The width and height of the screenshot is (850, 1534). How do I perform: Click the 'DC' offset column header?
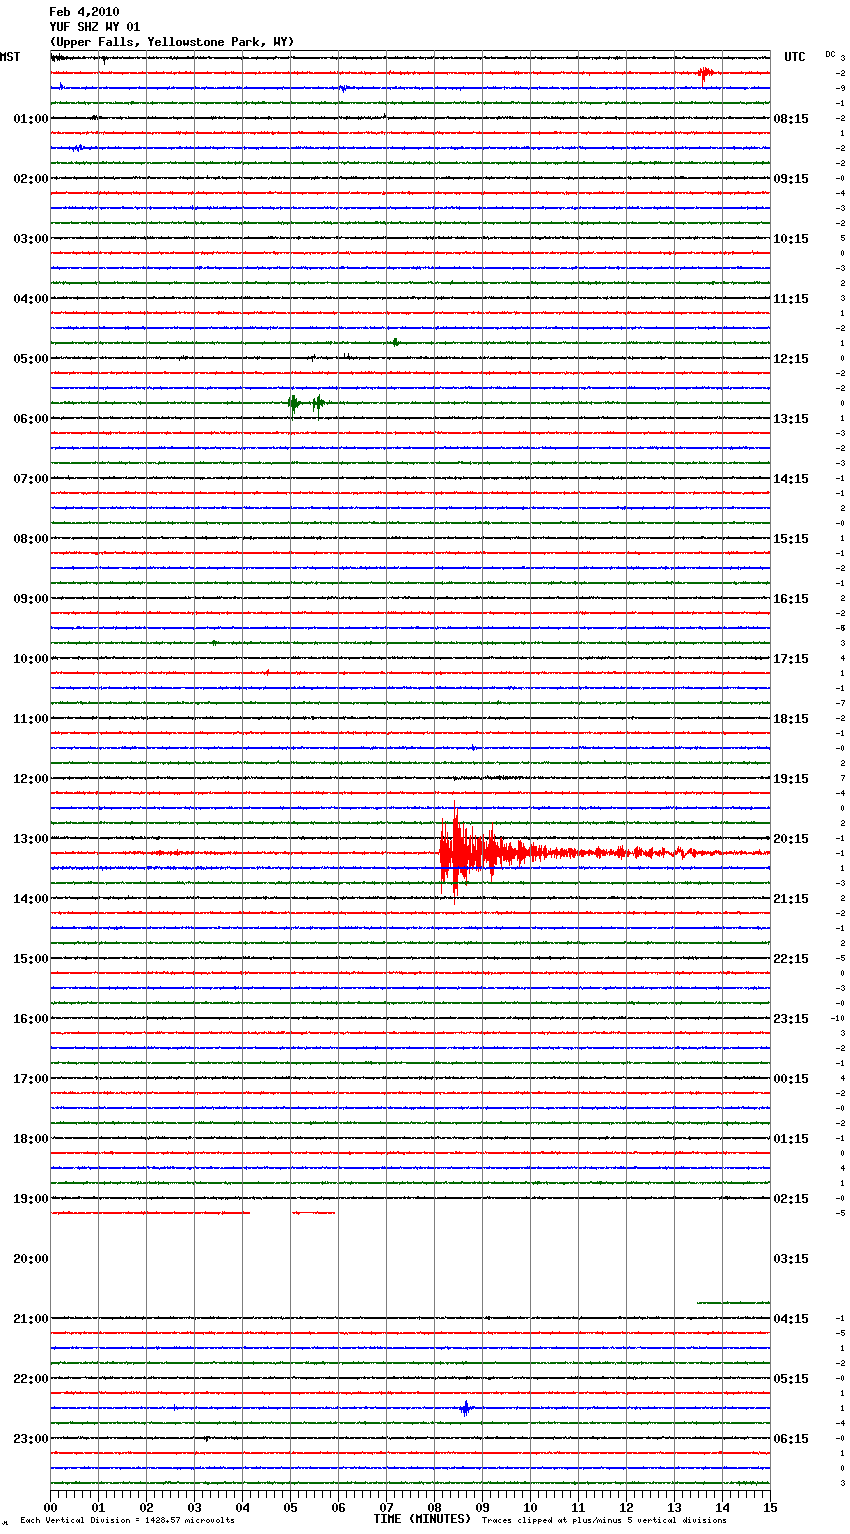(x=830, y=54)
